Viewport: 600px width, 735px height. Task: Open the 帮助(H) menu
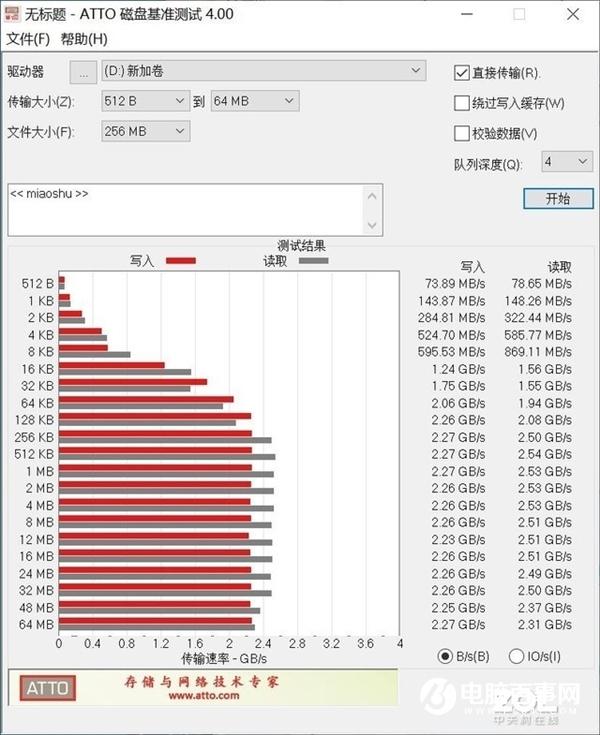[x=84, y=39]
